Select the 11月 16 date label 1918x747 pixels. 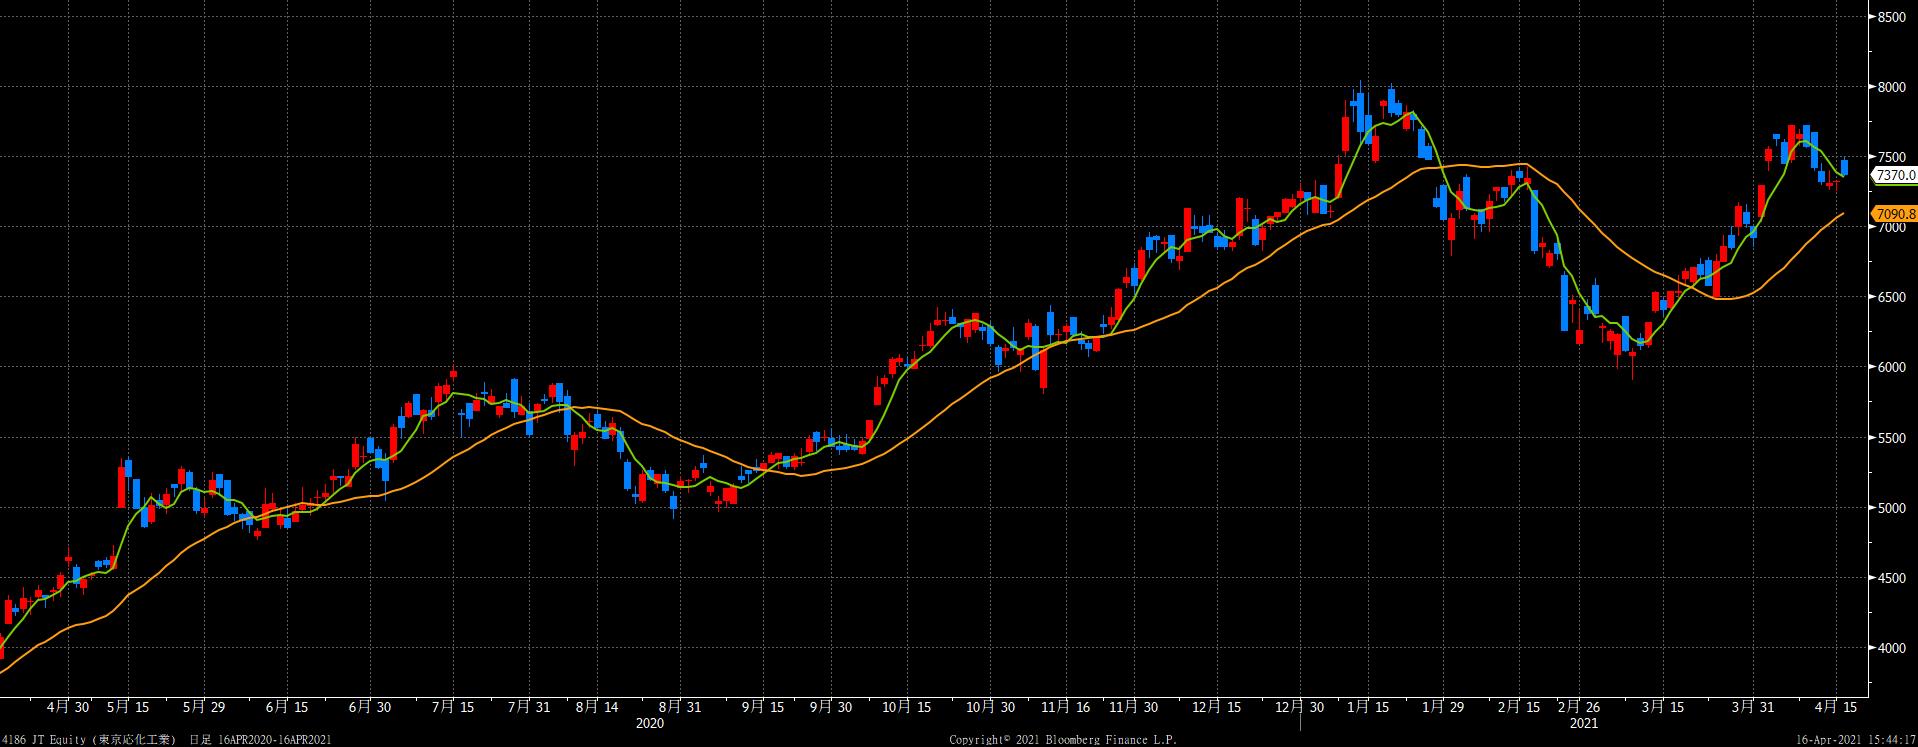pos(1067,707)
